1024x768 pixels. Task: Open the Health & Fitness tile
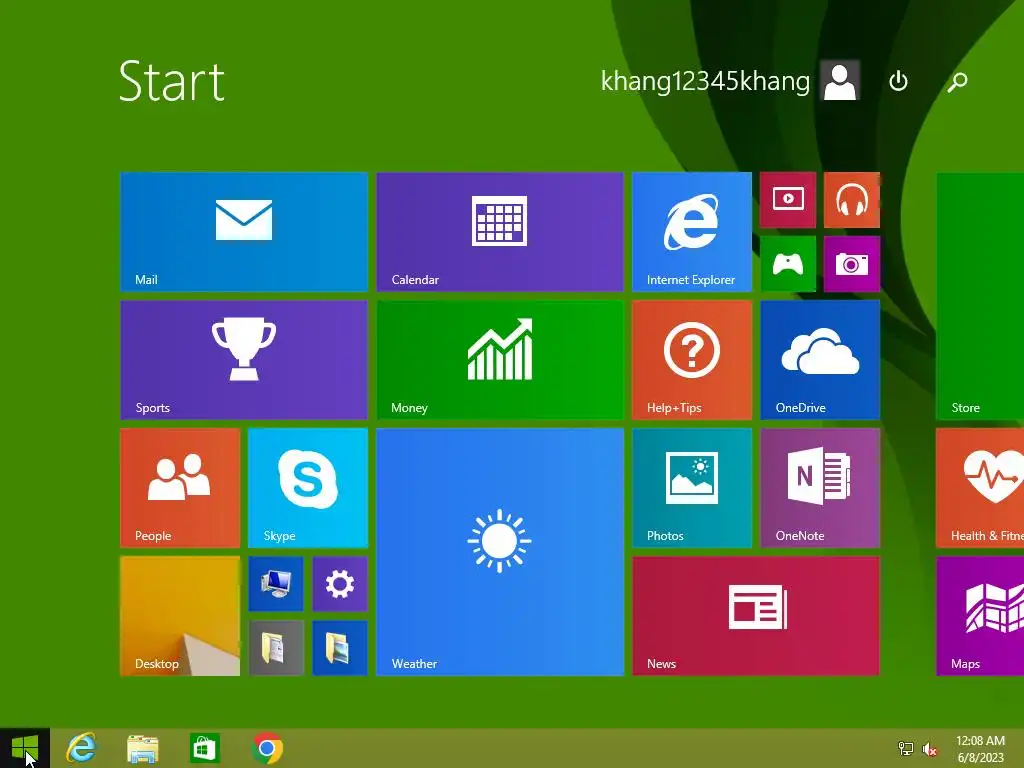click(x=980, y=488)
